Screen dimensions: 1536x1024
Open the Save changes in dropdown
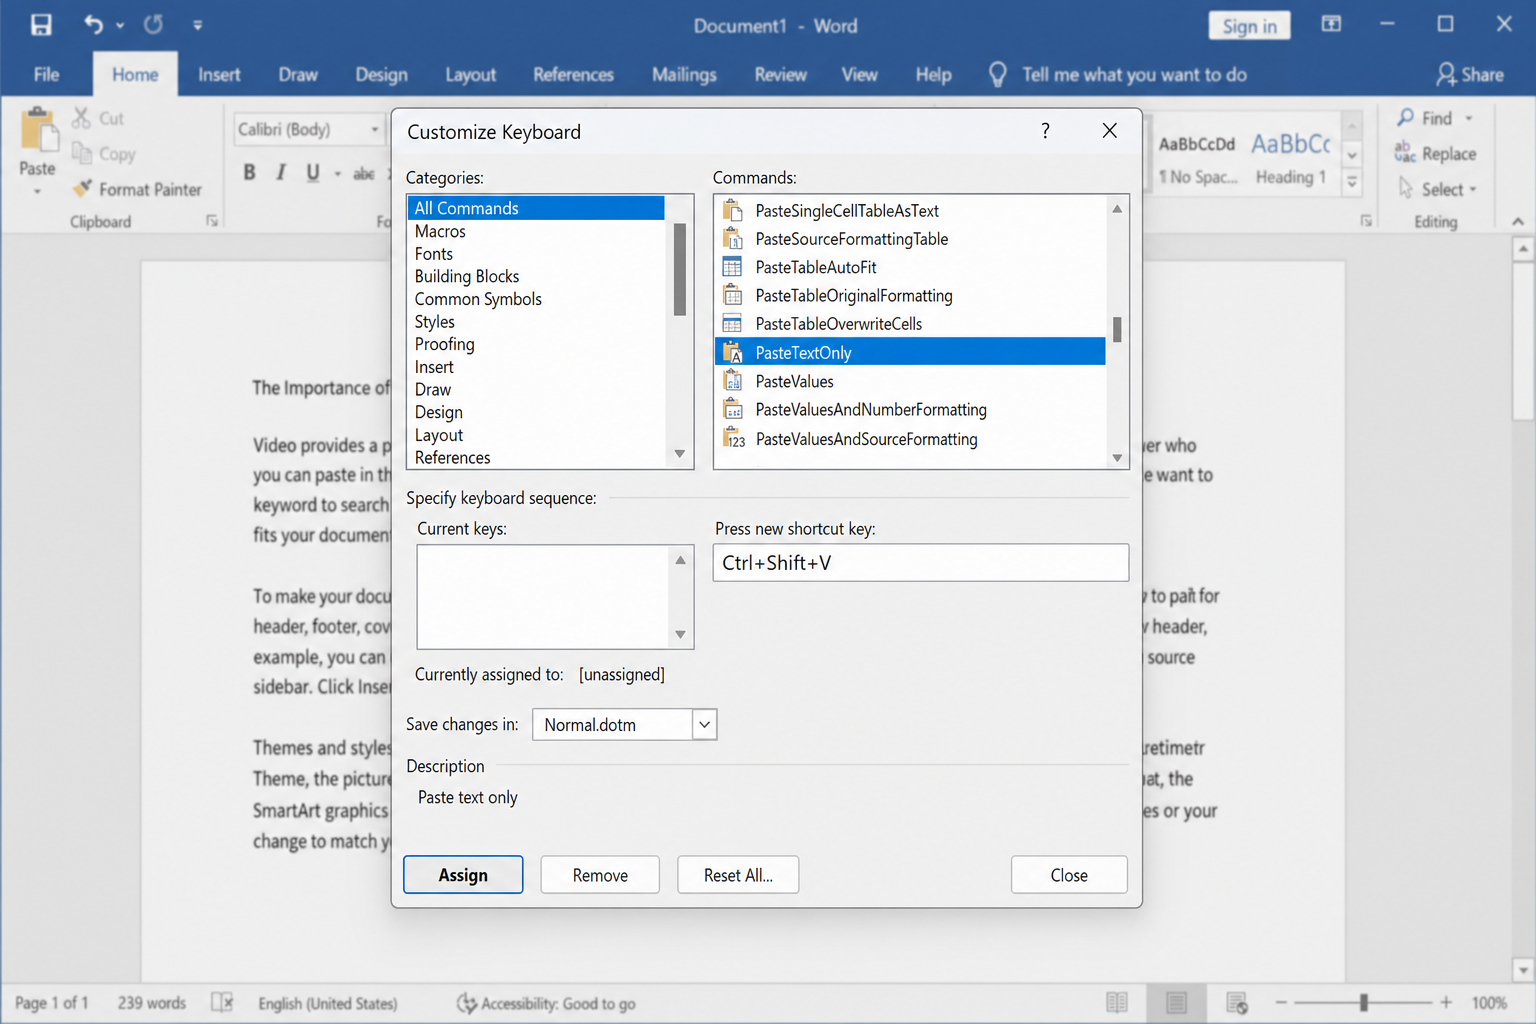pos(704,724)
